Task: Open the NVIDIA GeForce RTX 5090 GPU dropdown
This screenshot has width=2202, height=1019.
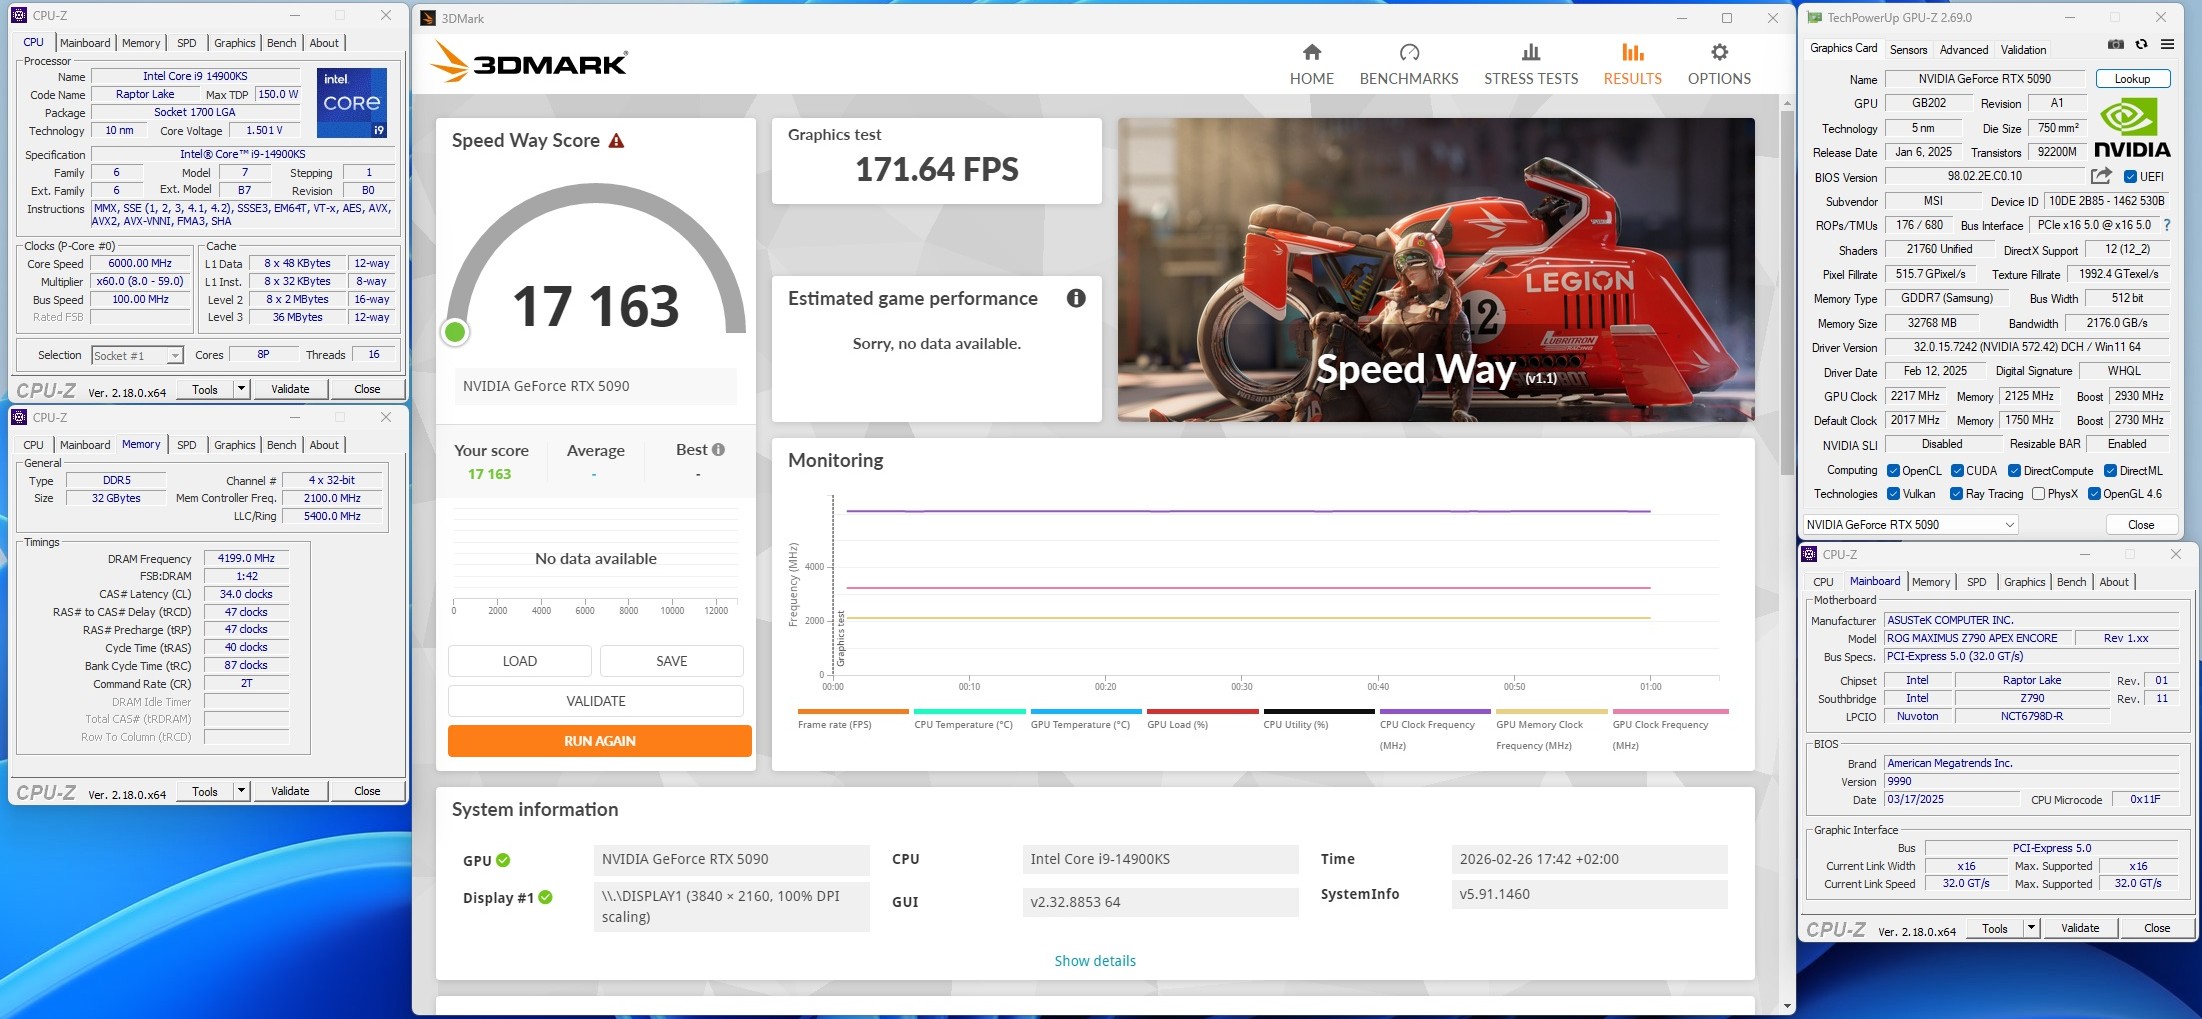Action: [1910, 525]
